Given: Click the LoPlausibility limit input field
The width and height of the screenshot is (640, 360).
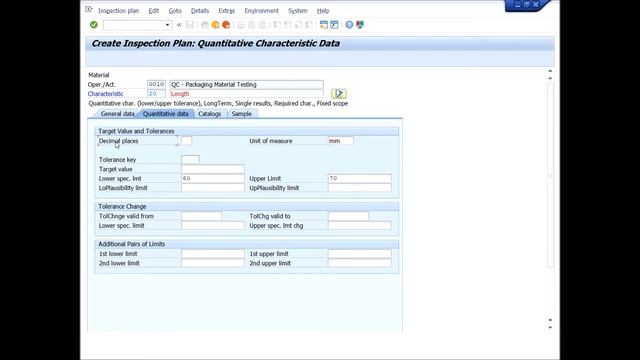Looking at the screenshot, I should [x=213, y=188].
